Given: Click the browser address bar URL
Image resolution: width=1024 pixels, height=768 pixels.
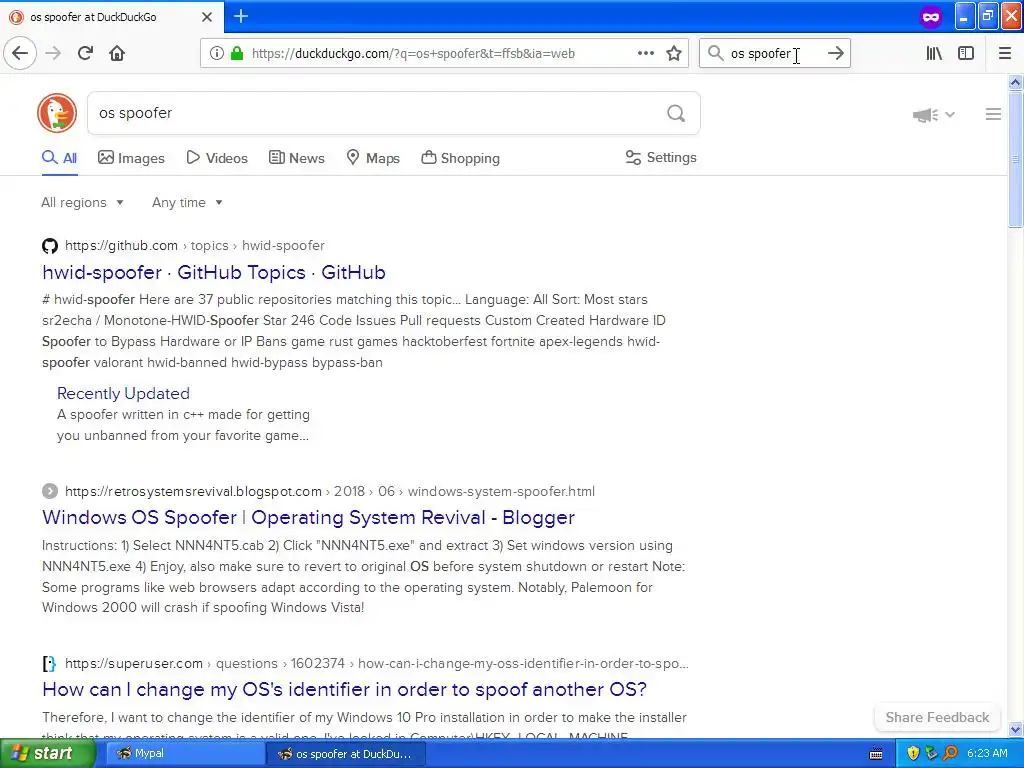Looking at the screenshot, I should (x=413, y=54).
